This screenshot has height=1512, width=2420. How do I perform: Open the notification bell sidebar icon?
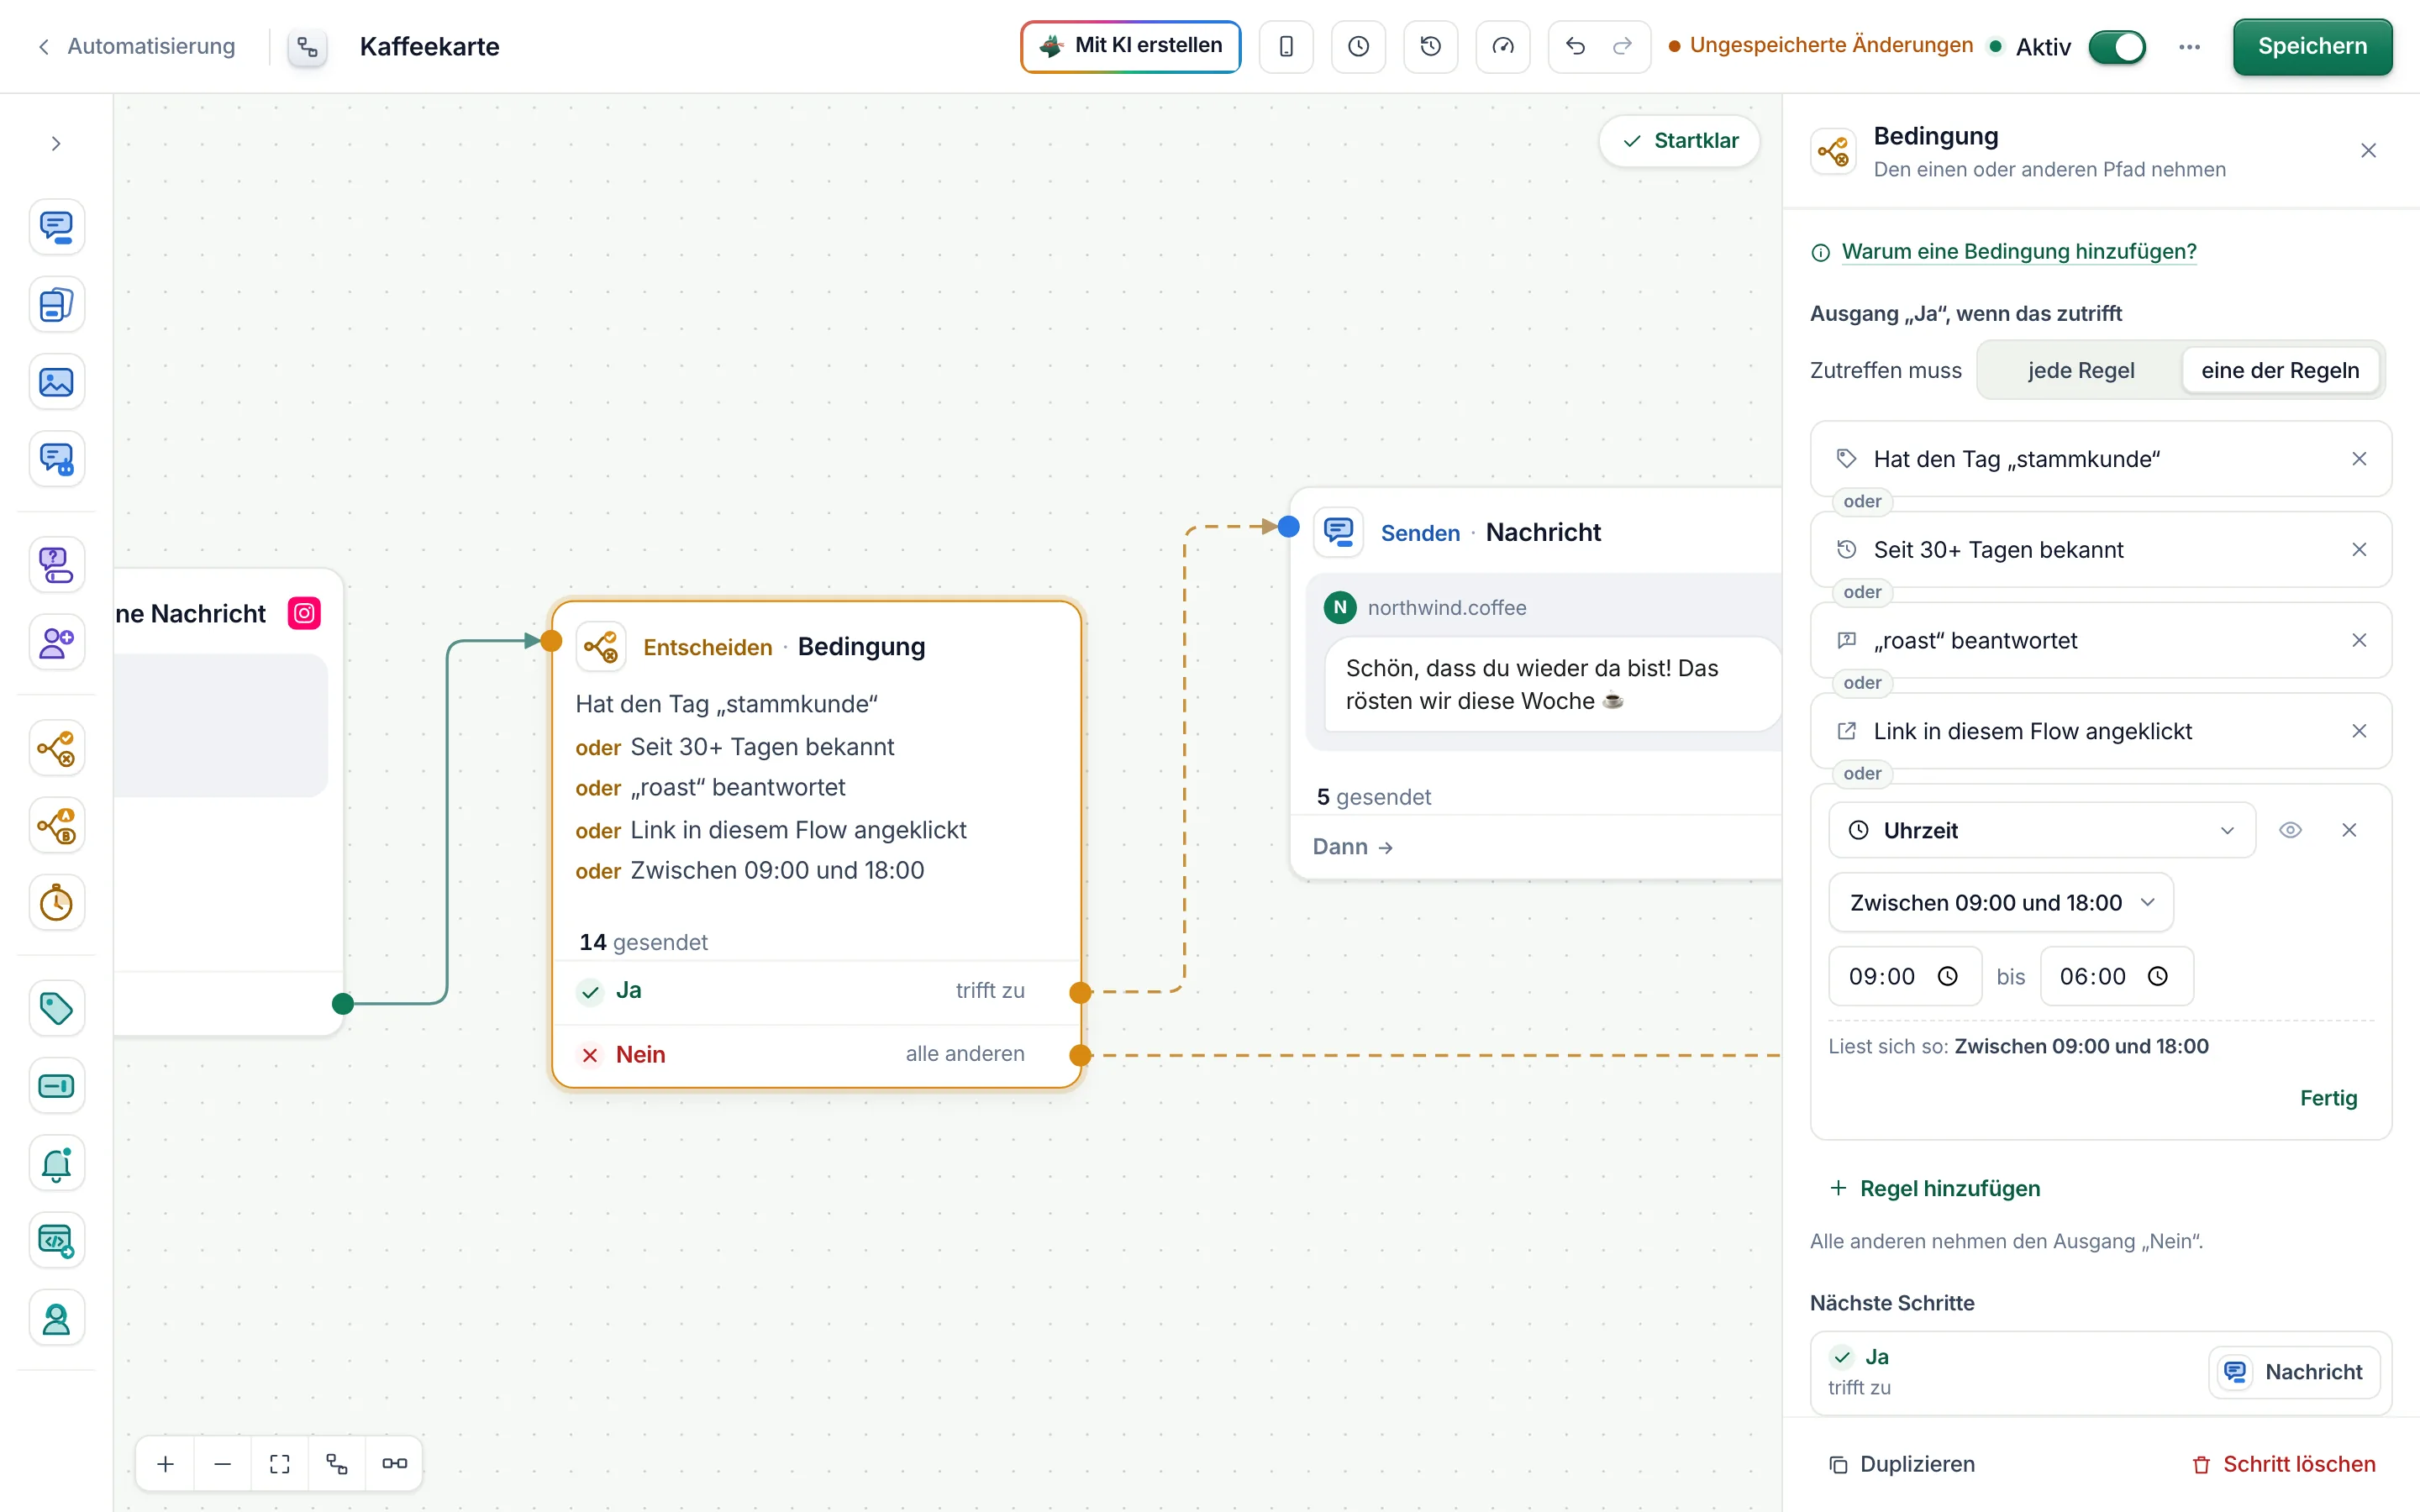point(56,1164)
